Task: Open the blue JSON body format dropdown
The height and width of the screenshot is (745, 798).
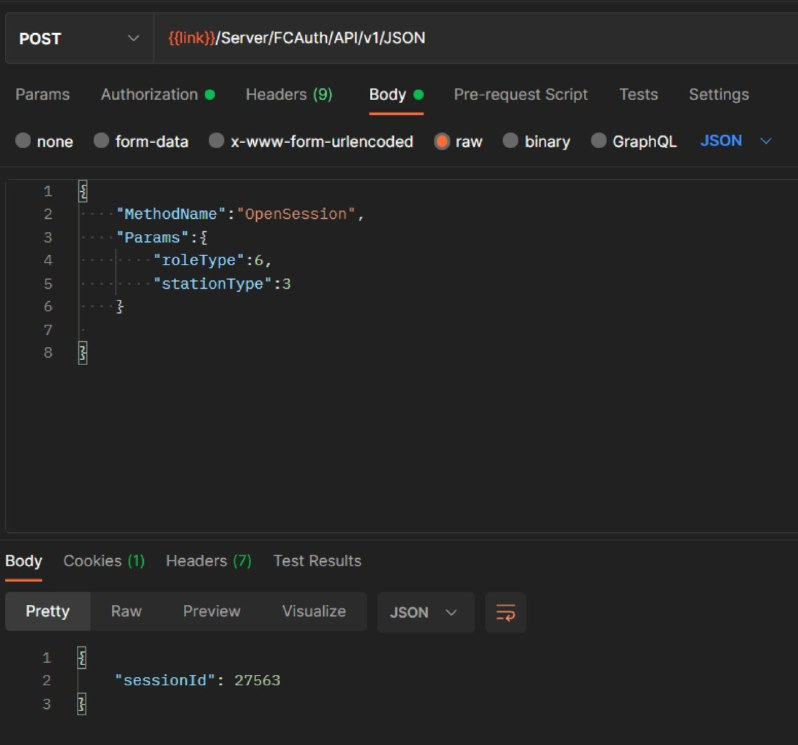Action: 736,141
